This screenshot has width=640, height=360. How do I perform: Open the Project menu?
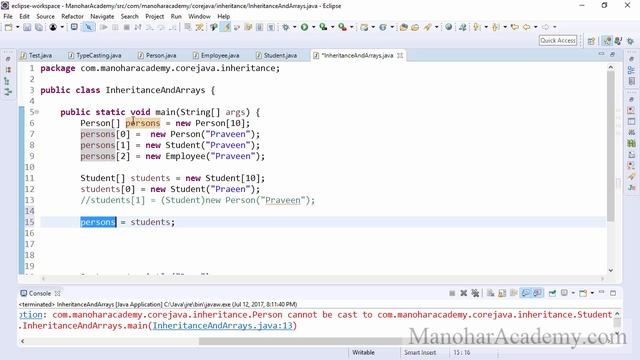click(154, 16)
